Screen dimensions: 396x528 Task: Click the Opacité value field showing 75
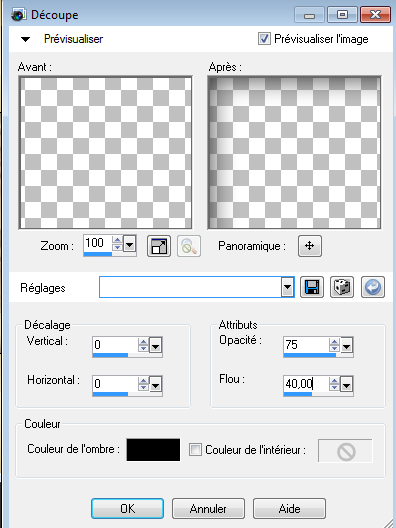point(306,345)
